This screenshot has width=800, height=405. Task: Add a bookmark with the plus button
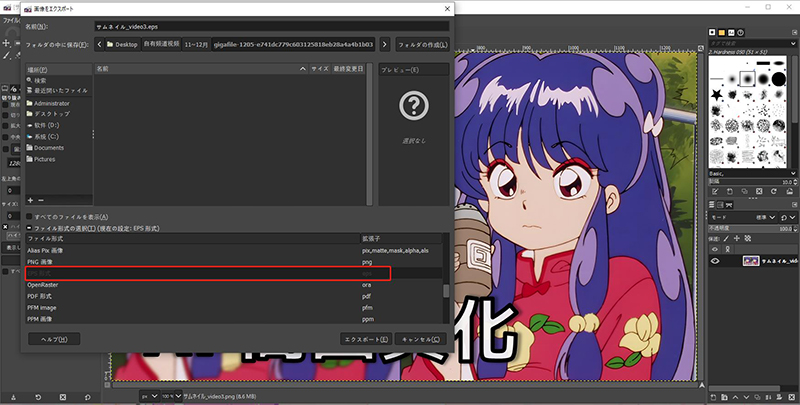coord(30,201)
